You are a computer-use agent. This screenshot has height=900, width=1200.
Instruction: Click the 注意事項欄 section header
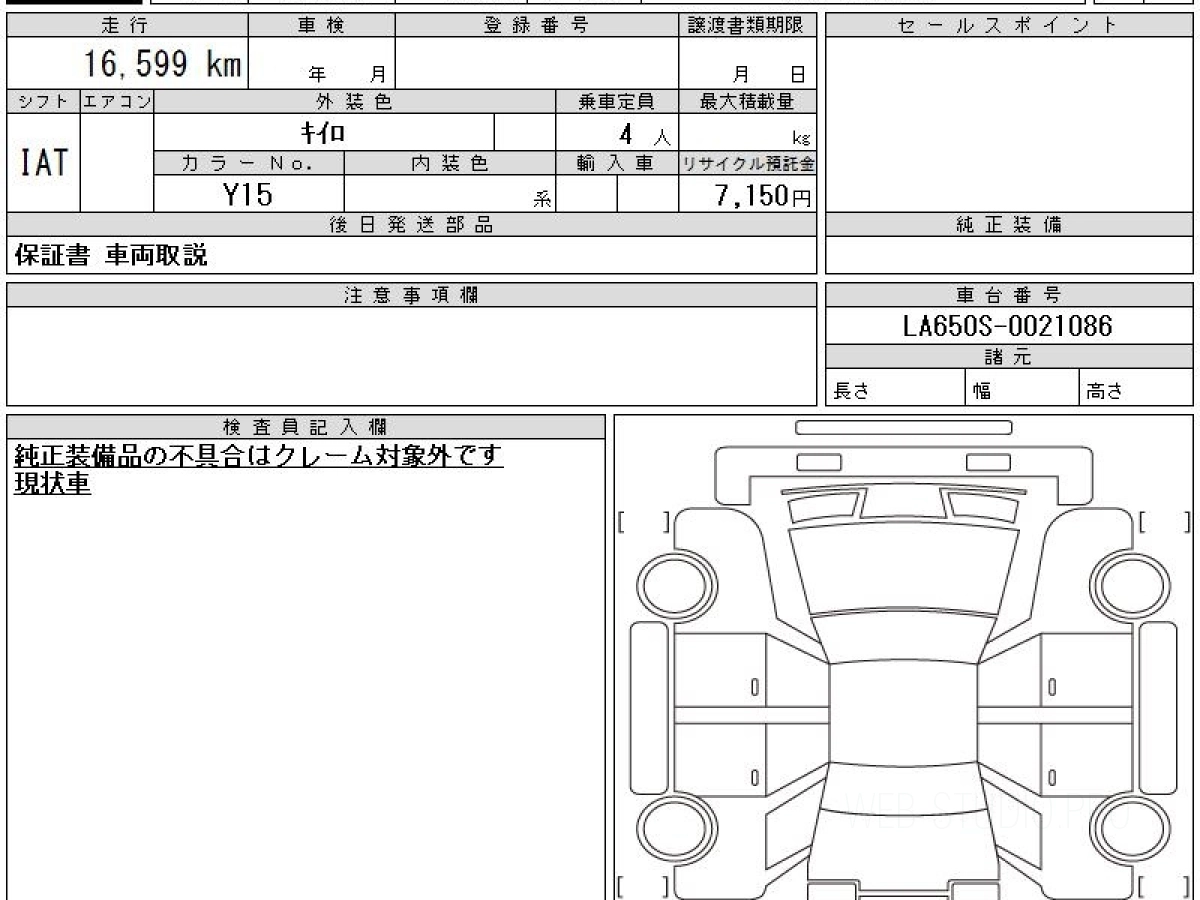tap(411, 295)
